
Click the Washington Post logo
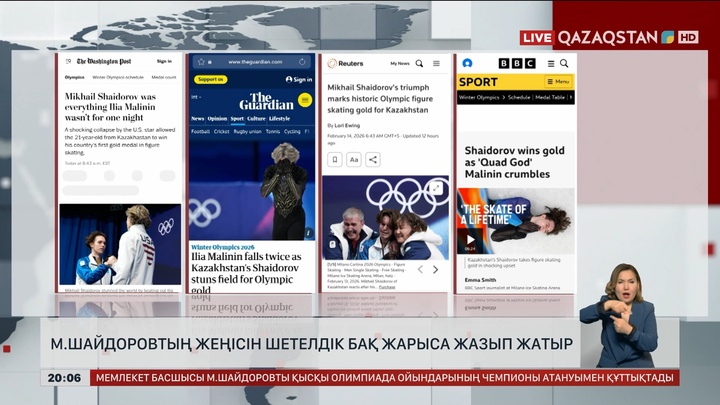104,61
